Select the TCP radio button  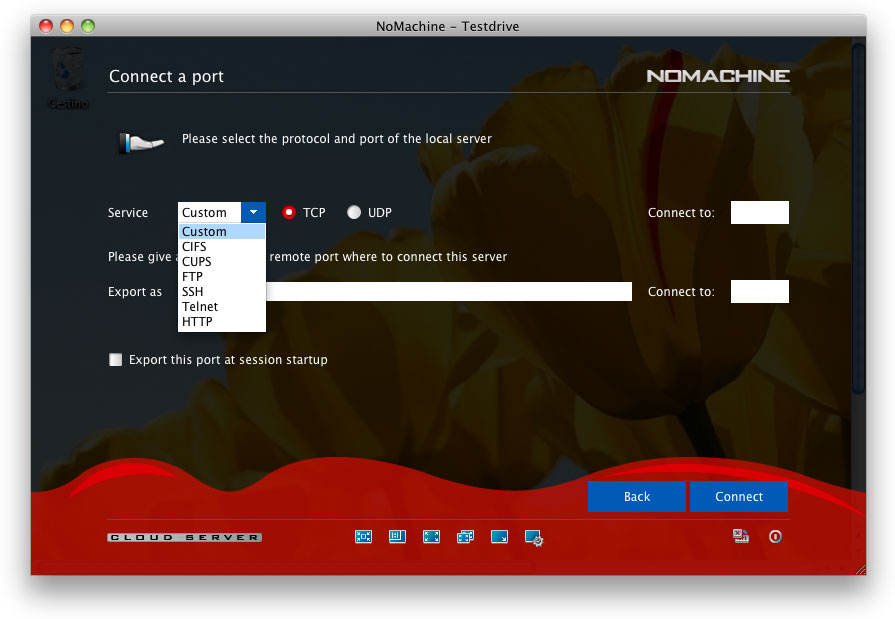tap(289, 213)
